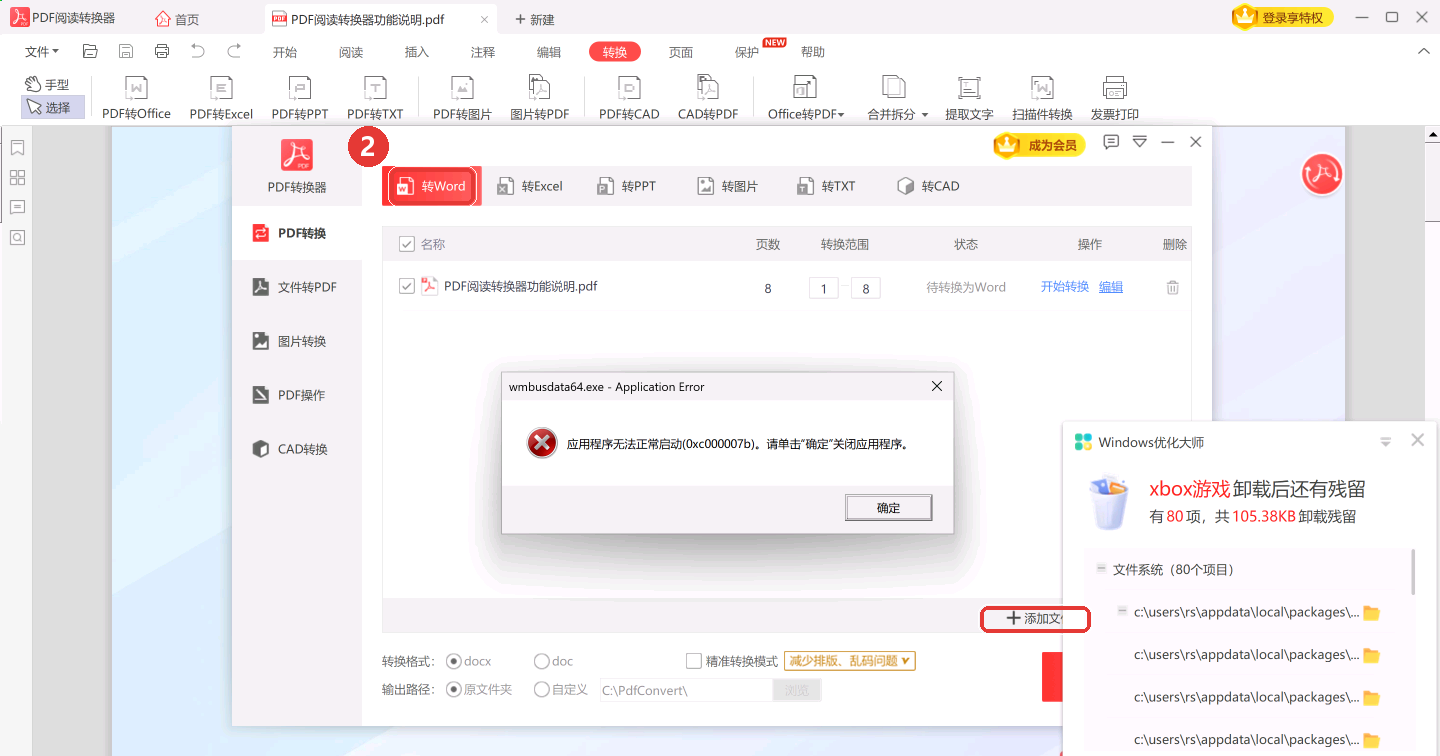1440x756 pixels.
Task: Select the doc format radio button
Action: (541, 661)
